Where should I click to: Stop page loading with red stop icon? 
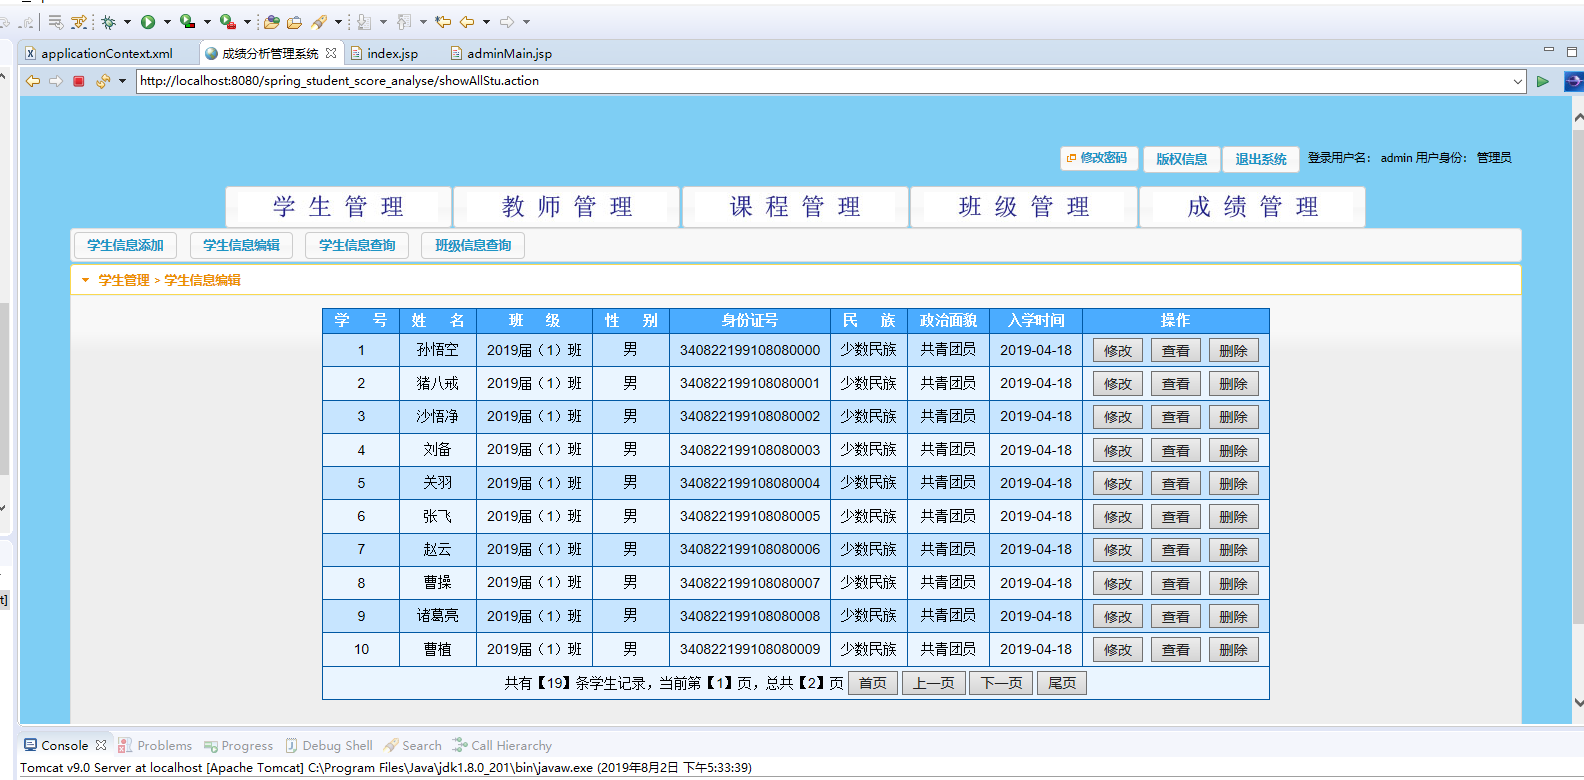78,81
